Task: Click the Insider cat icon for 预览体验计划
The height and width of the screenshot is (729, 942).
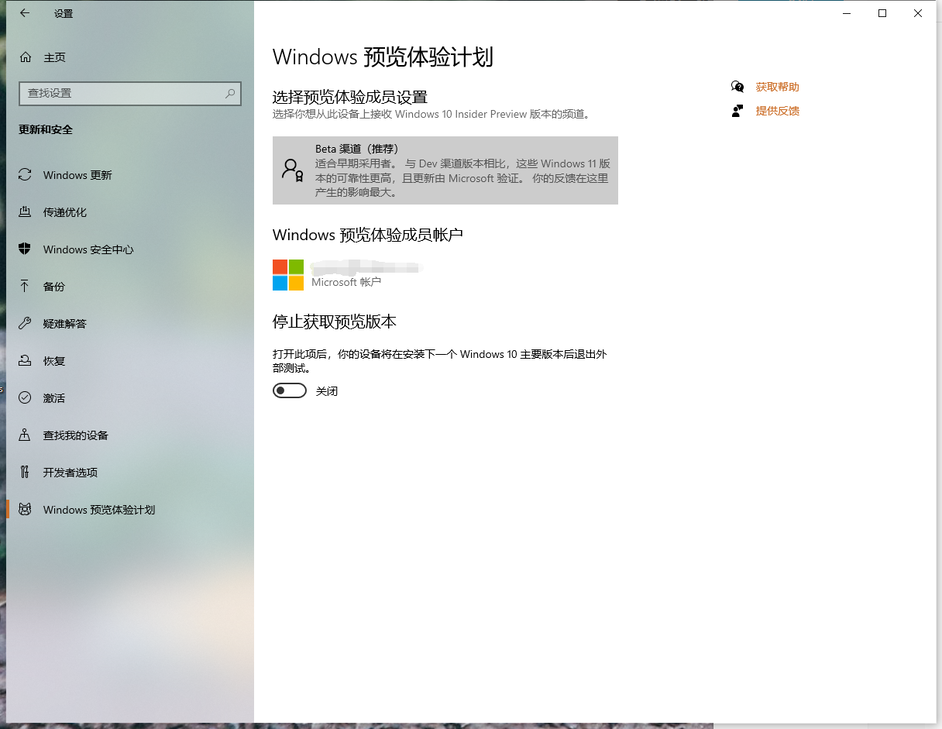Action: click(25, 509)
